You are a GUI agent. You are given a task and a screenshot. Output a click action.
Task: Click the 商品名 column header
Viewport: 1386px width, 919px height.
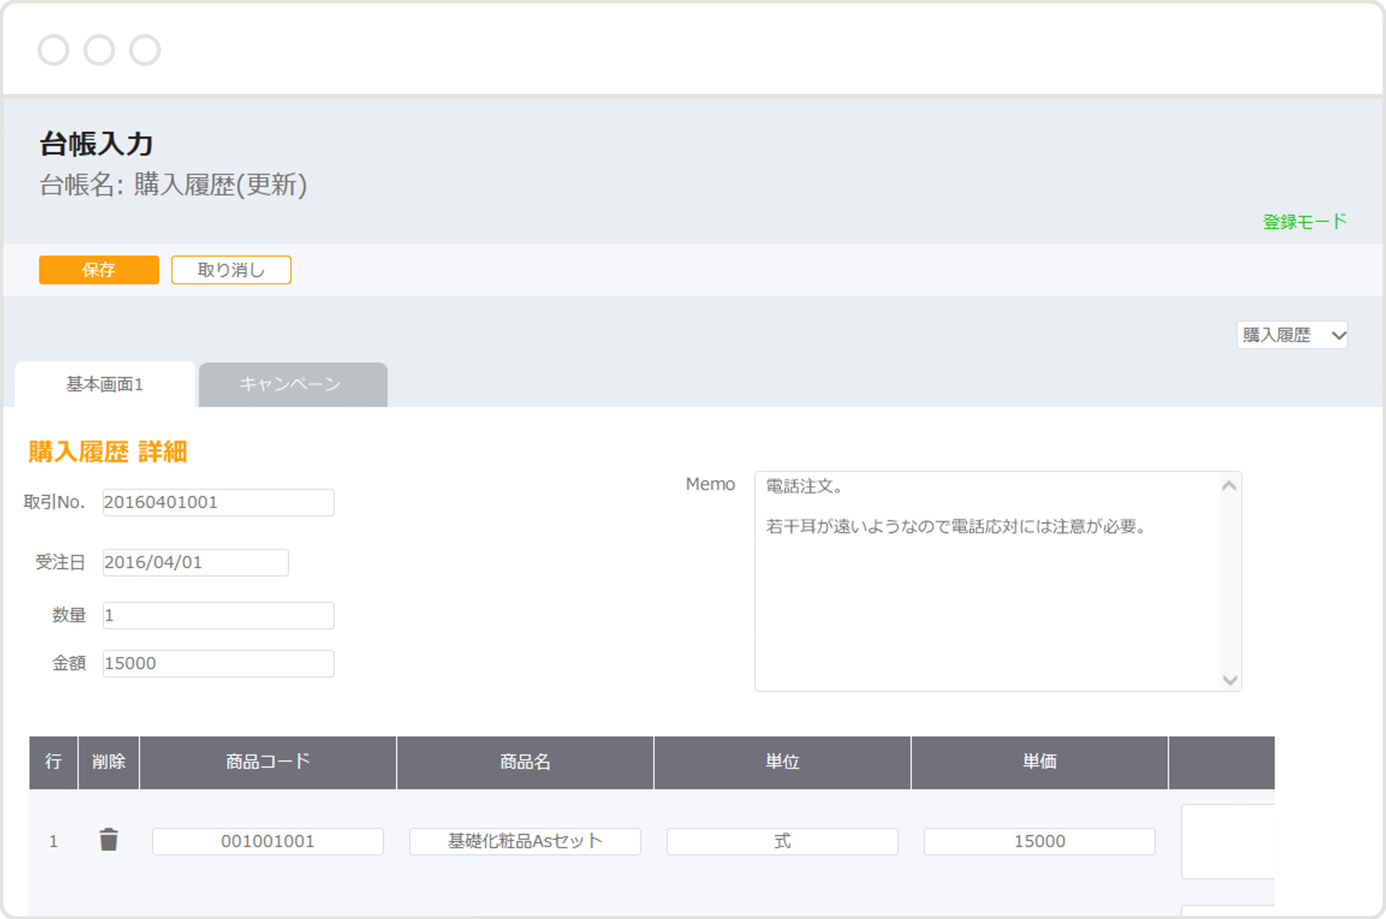point(525,762)
